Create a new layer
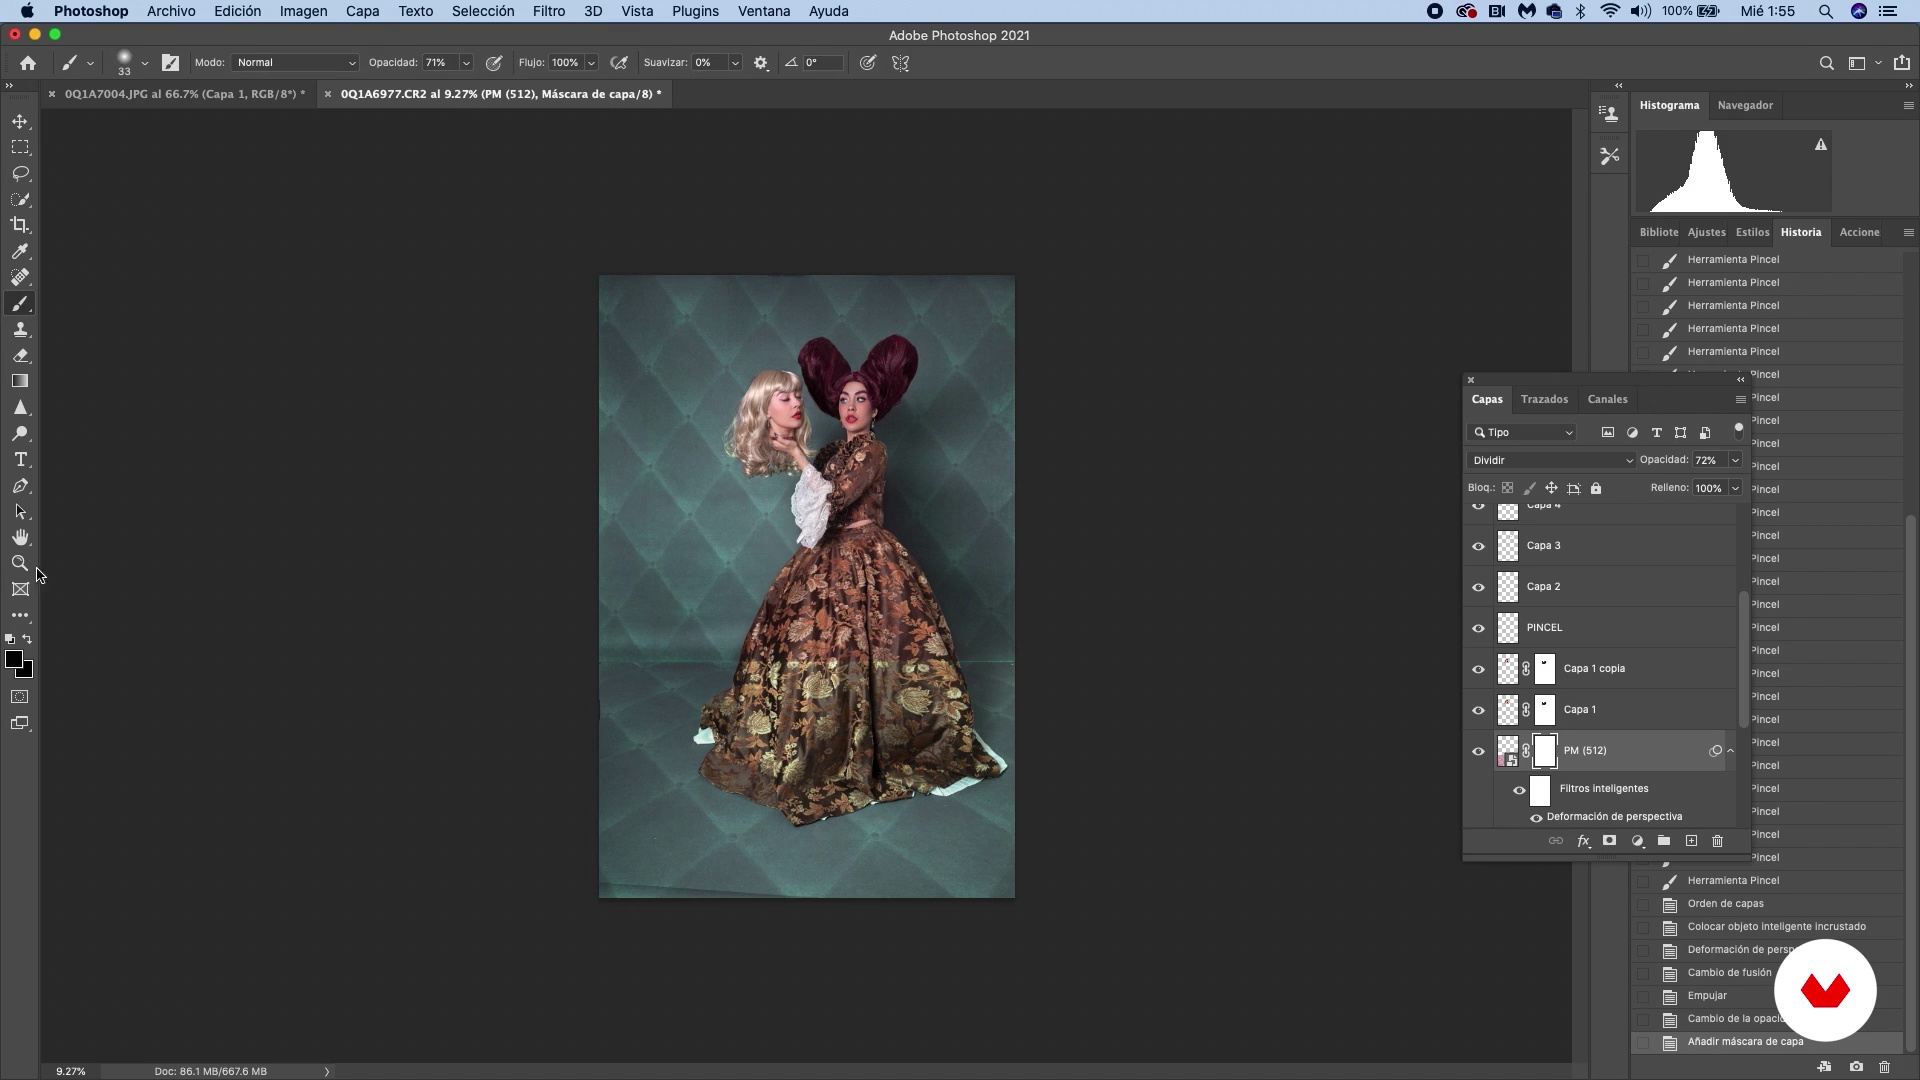 pyautogui.click(x=1691, y=841)
